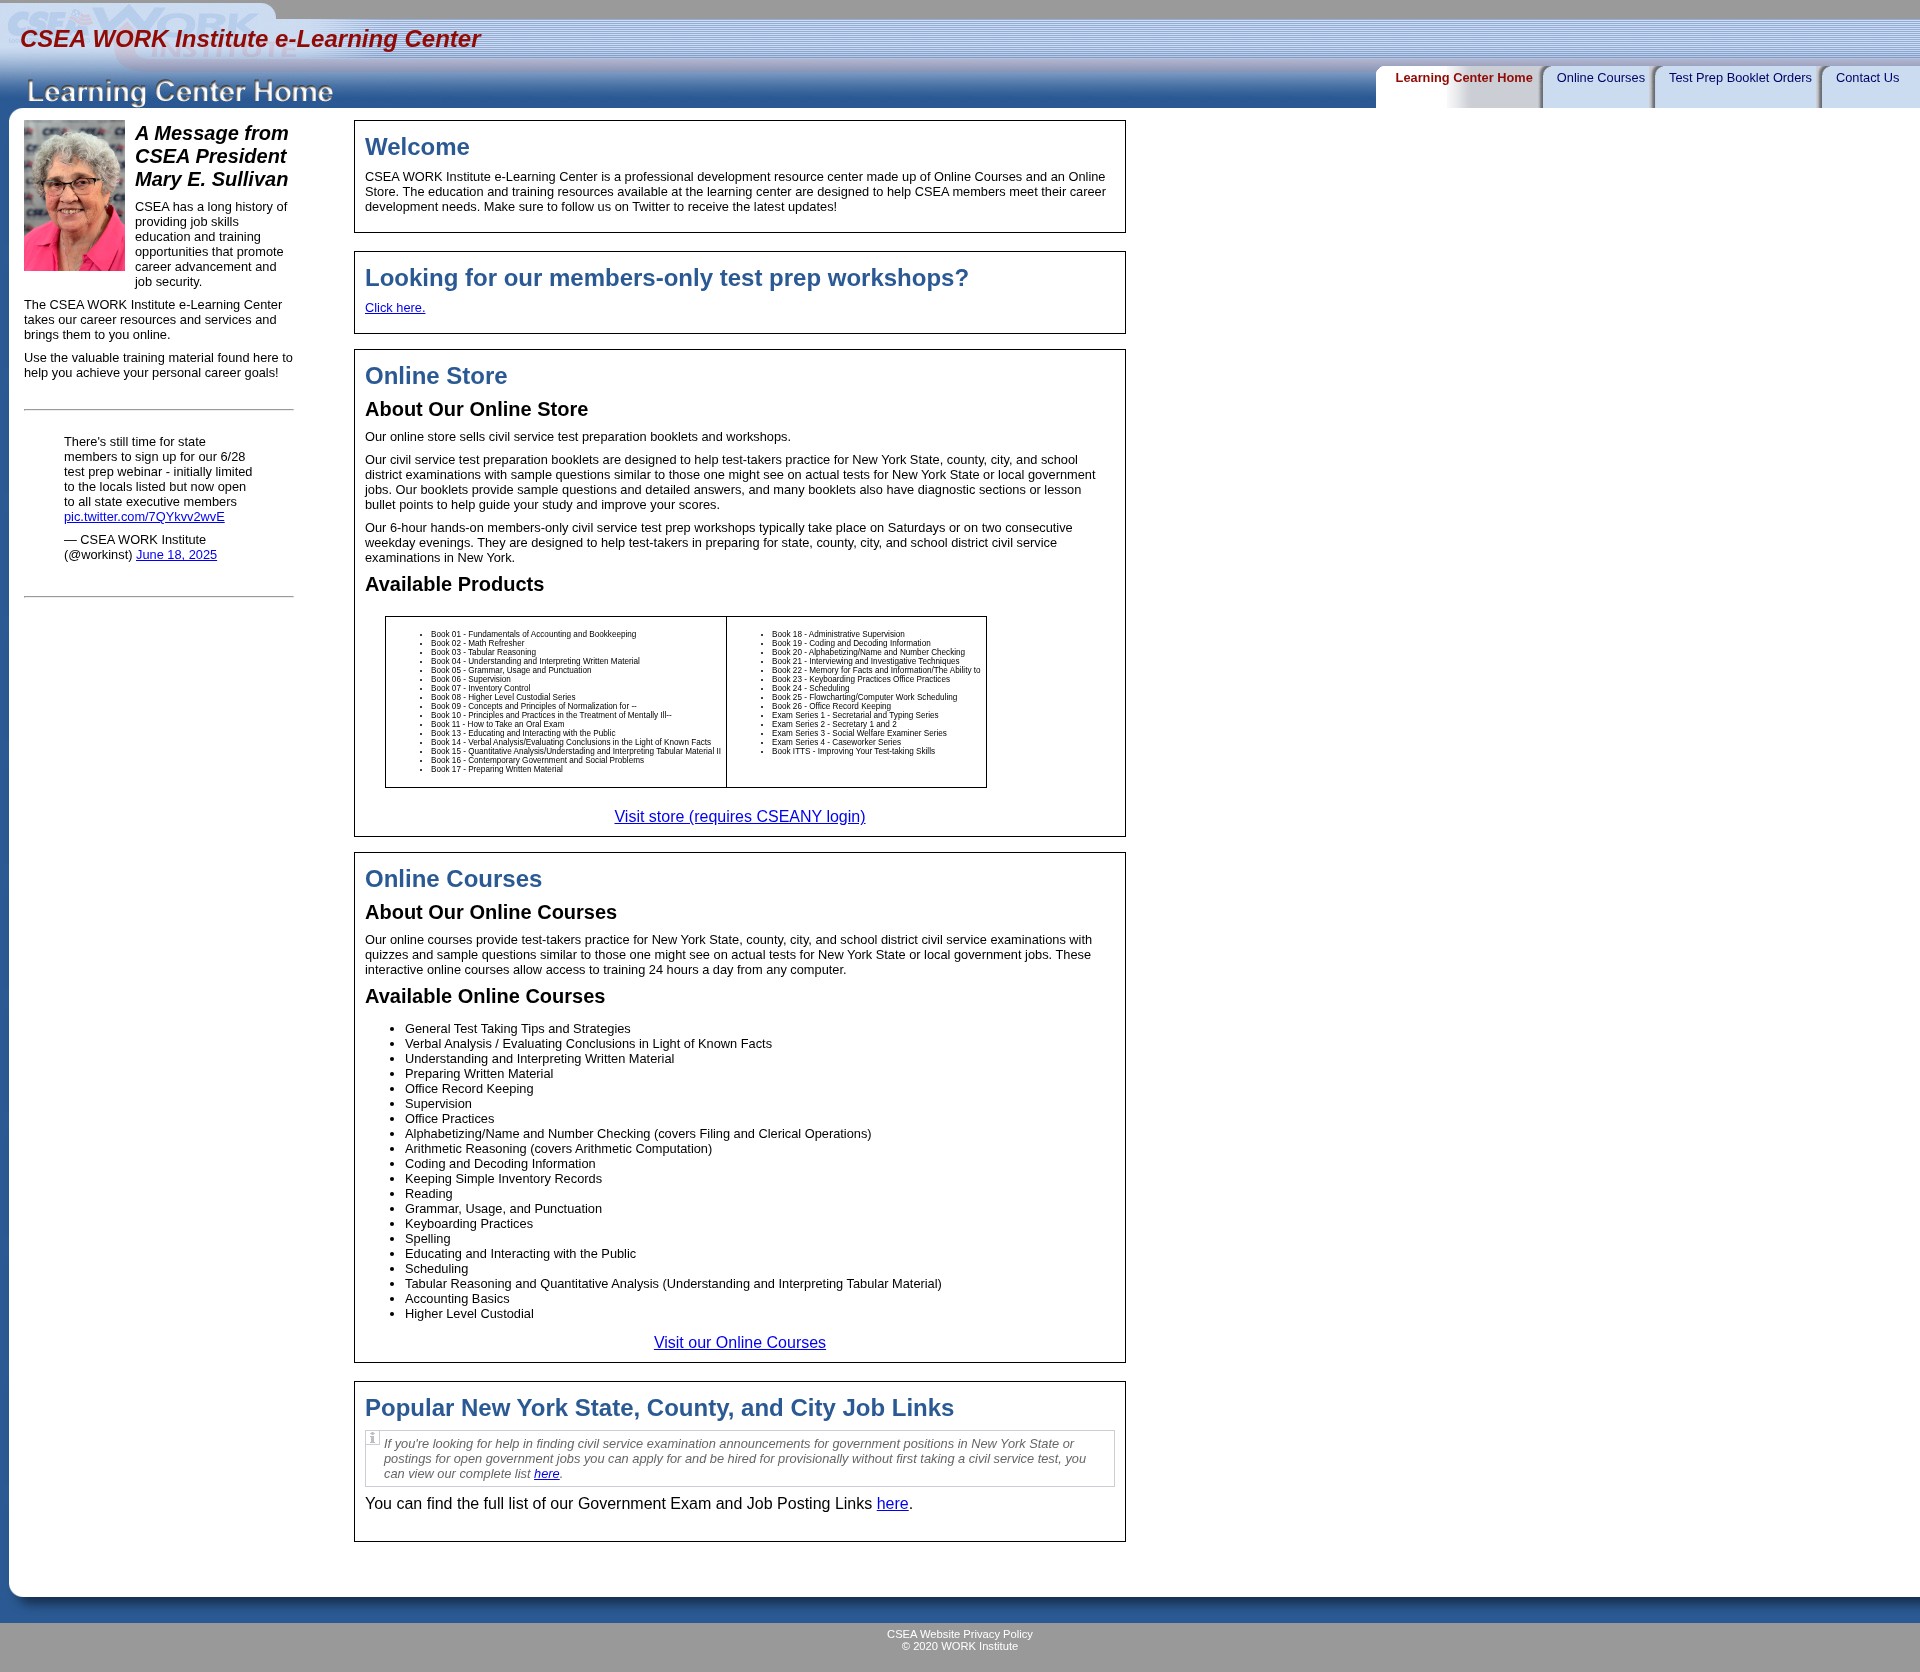
Task: Select the 'Supervision' course item
Action: pyautogui.click(x=438, y=1104)
